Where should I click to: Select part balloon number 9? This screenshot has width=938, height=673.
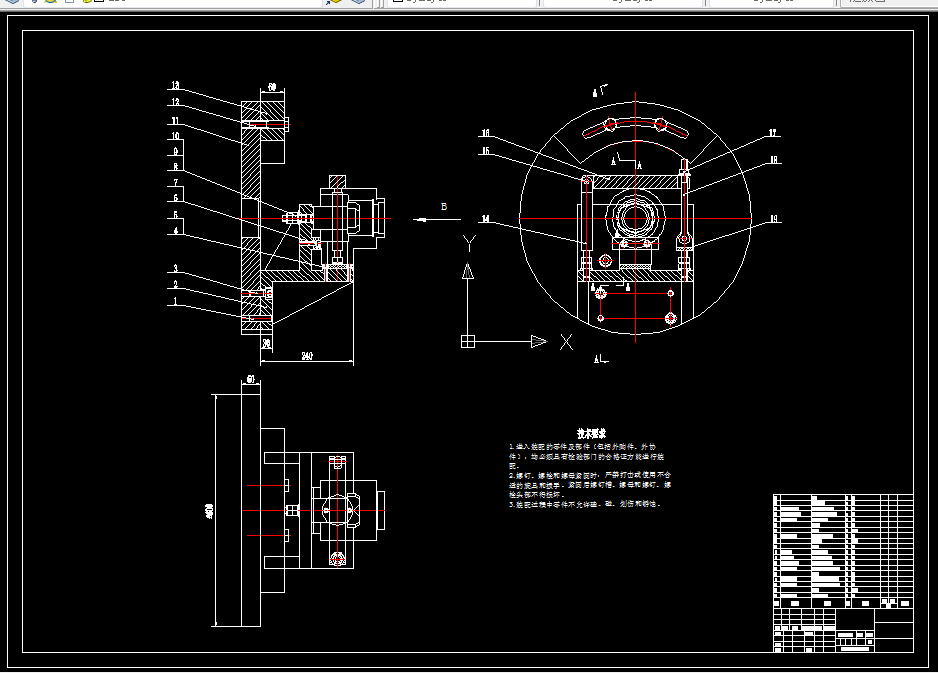(x=176, y=151)
